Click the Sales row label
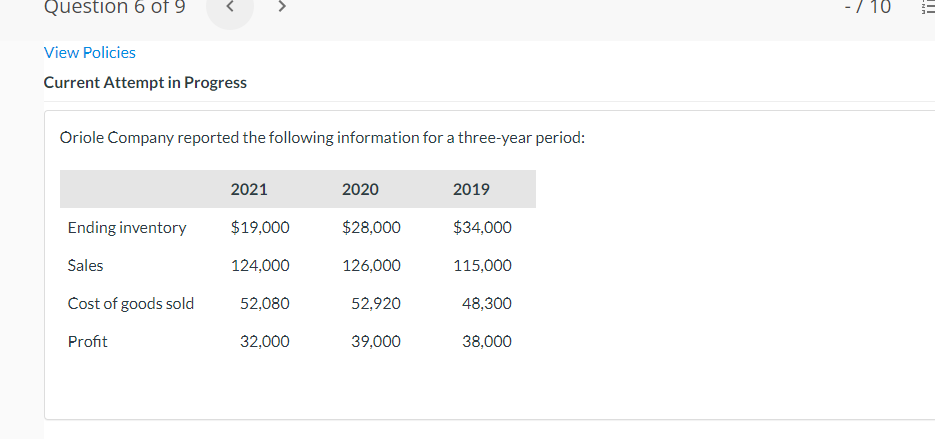Screen dimensions: 935x439 point(85,265)
